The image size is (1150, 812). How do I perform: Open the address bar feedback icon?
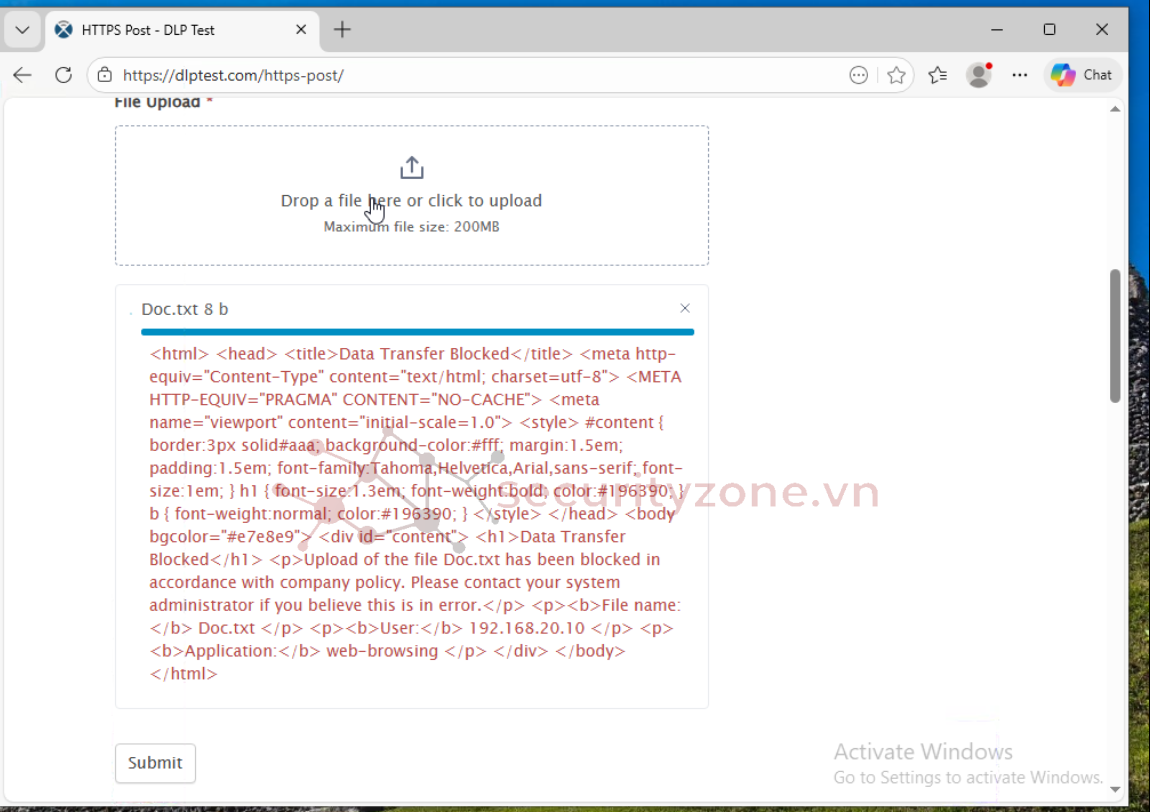tap(858, 75)
